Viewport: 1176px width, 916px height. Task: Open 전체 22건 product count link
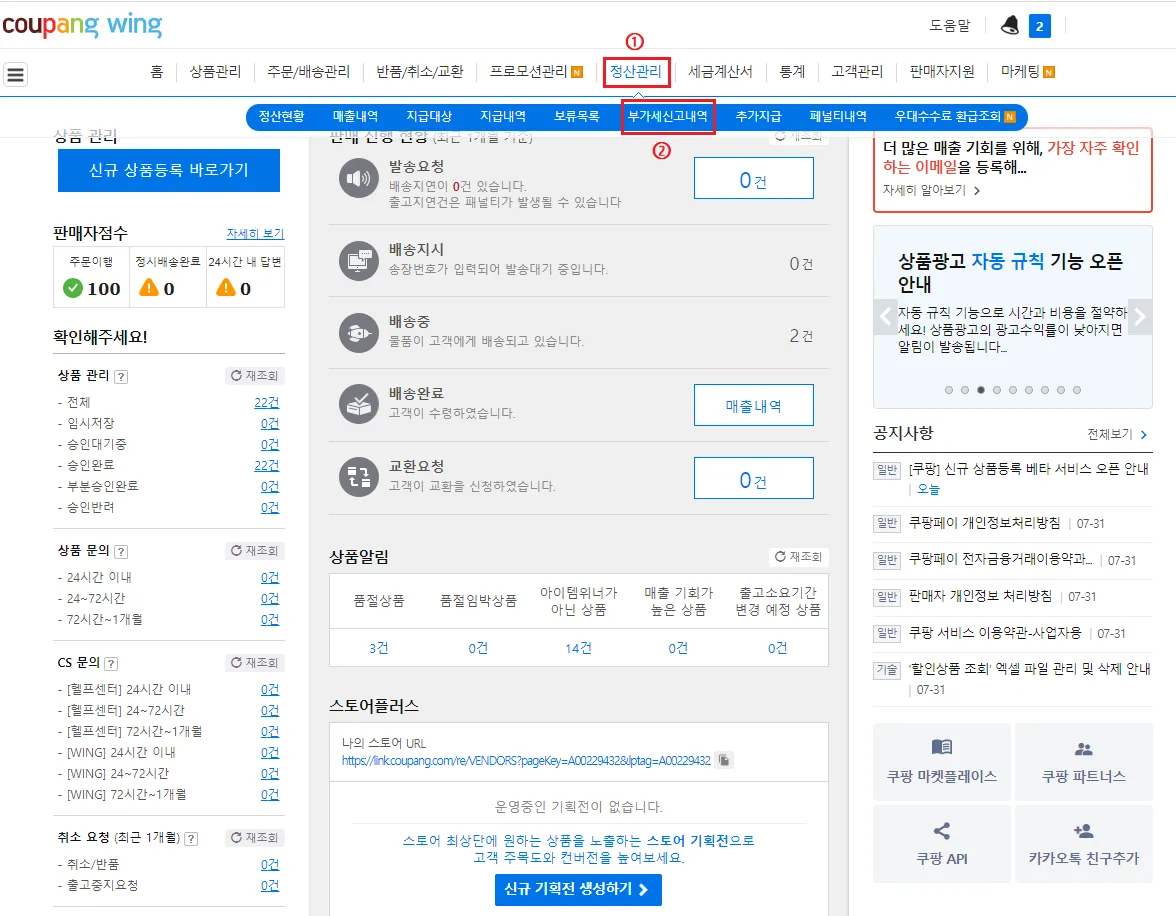click(266, 403)
